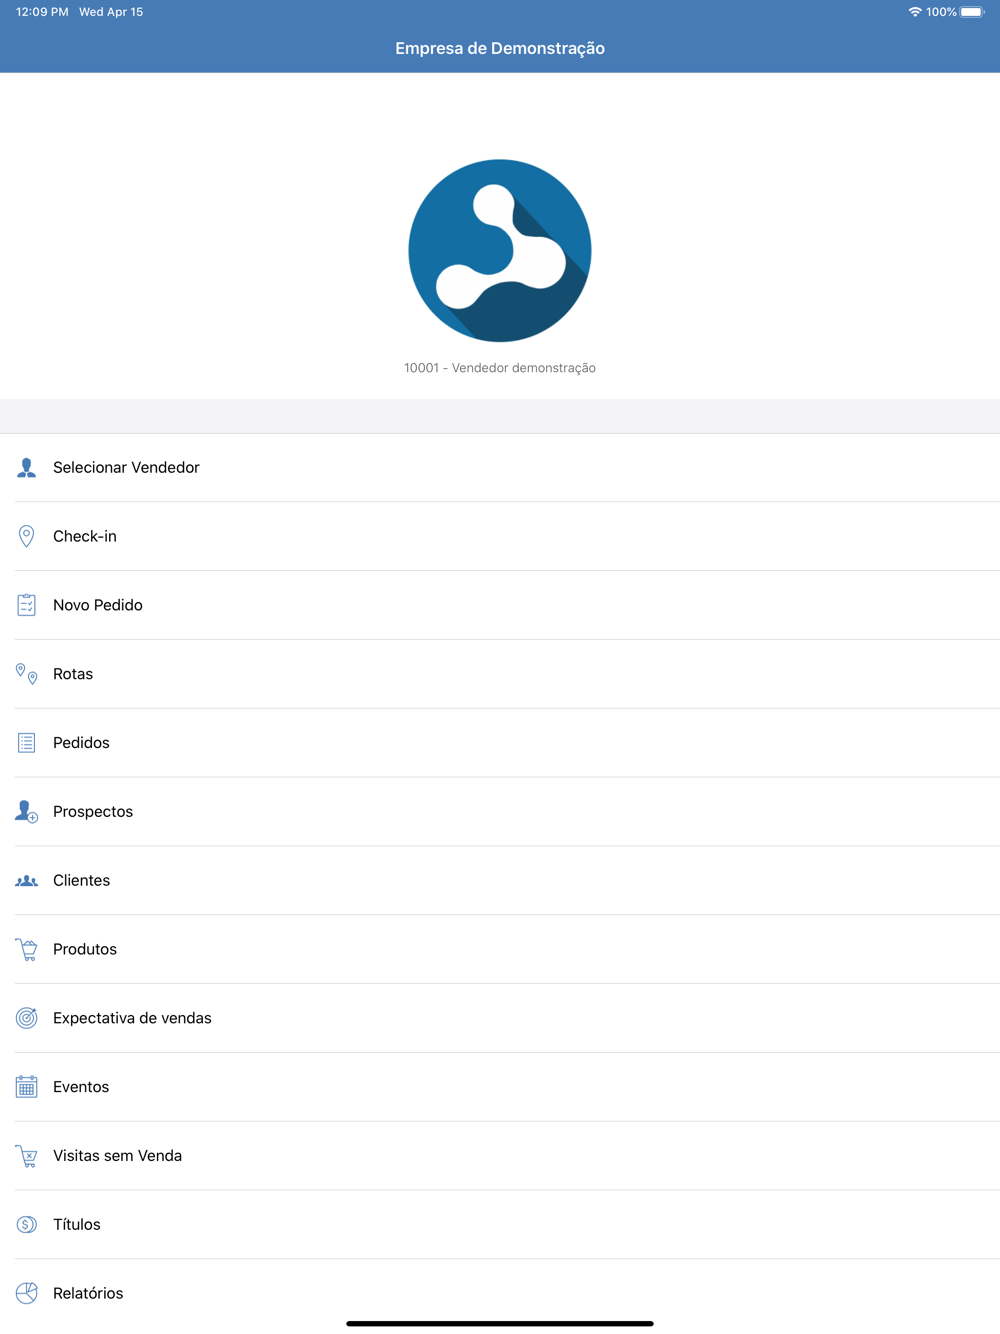The height and width of the screenshot is (1334, 1000).
Task: Tap the 10001 - Vendedor demonstração label
Action: tap(500, 368)
